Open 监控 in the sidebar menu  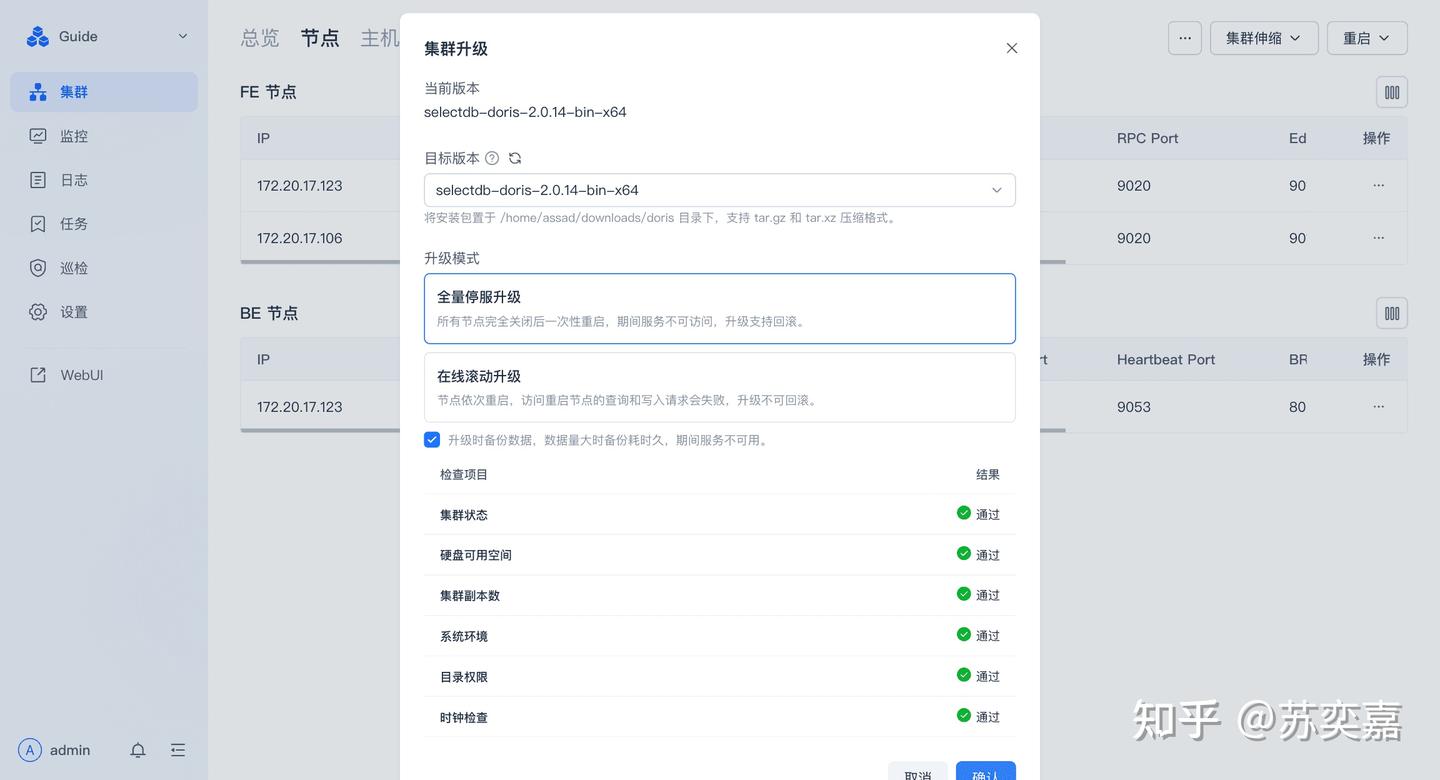(x=74, y=136)
